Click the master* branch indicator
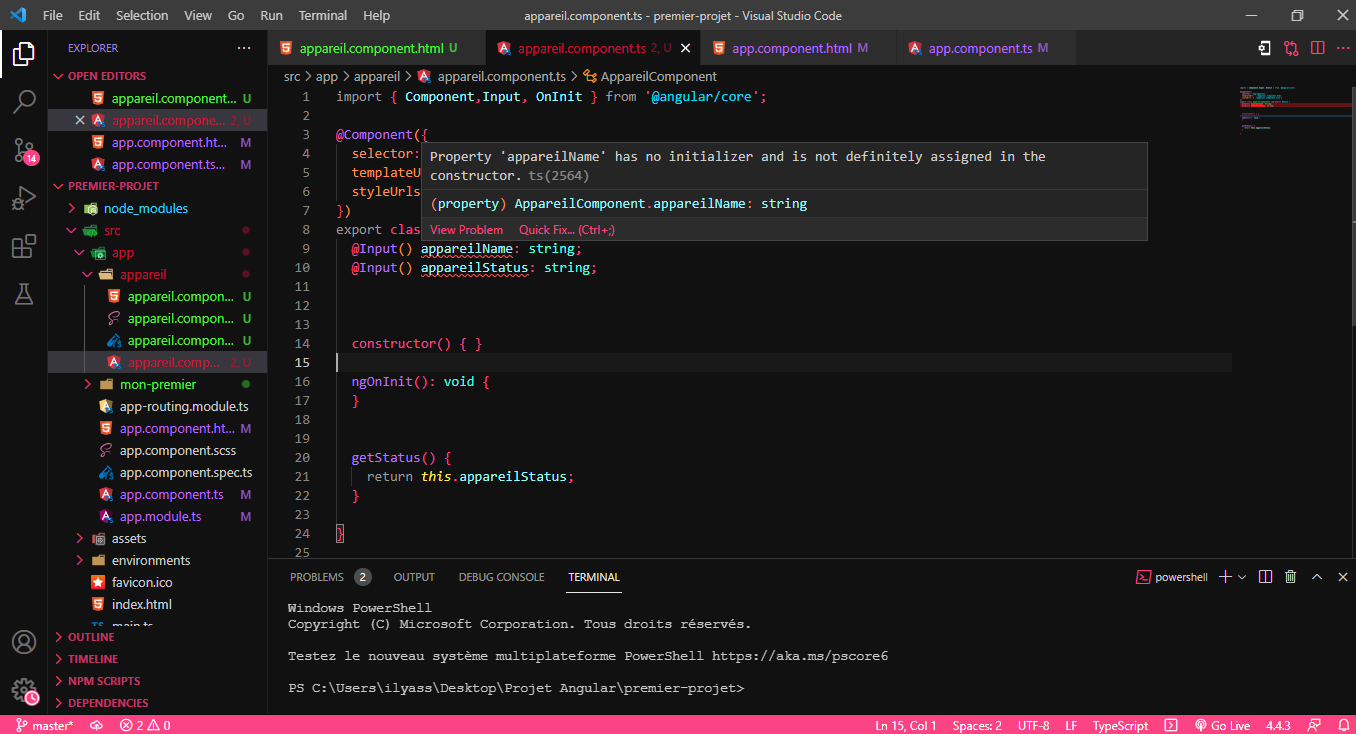1356x734 pixels. pyautogui.click(x=44, y=725)
